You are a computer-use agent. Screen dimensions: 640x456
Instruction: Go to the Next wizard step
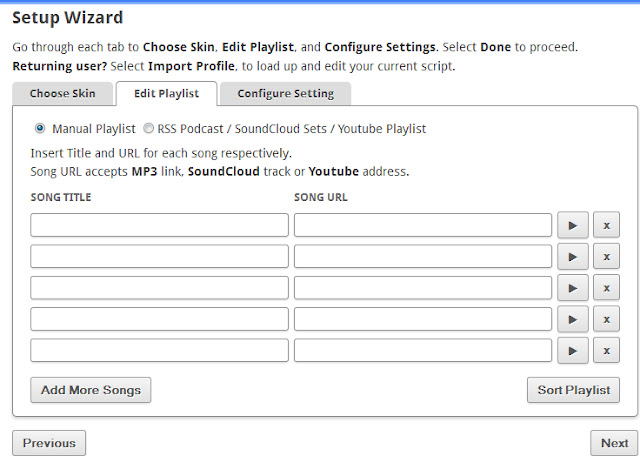coord(614,443)
